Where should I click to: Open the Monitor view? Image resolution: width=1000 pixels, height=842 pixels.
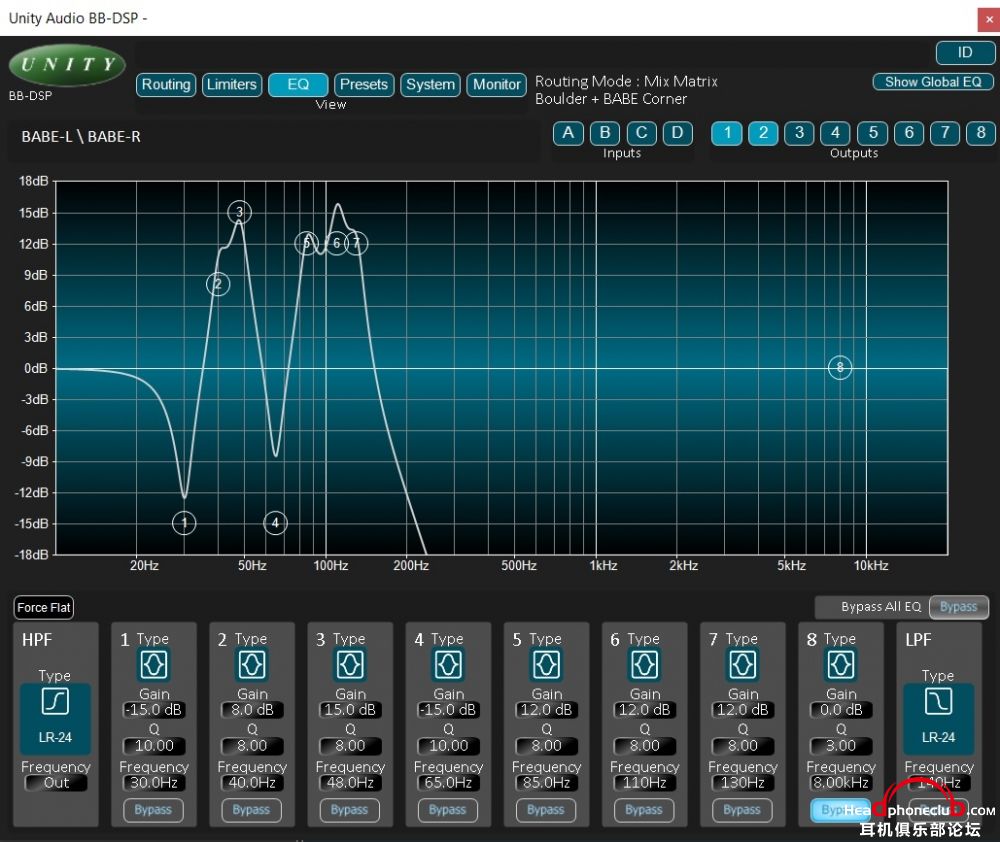tap(497, 85)
